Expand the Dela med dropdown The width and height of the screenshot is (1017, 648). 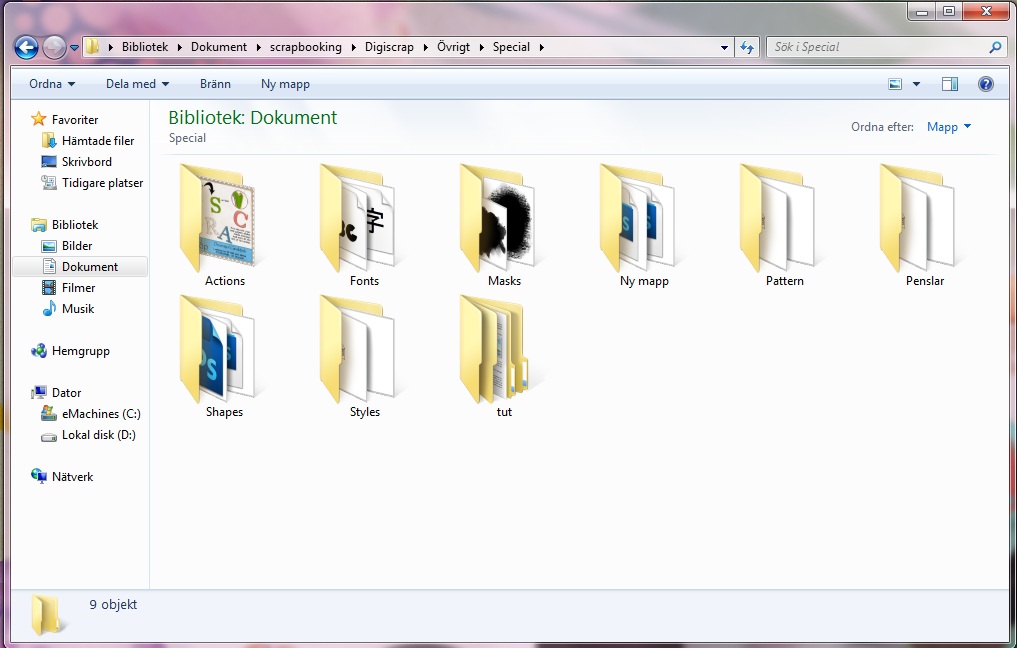(x=137, y=84)
